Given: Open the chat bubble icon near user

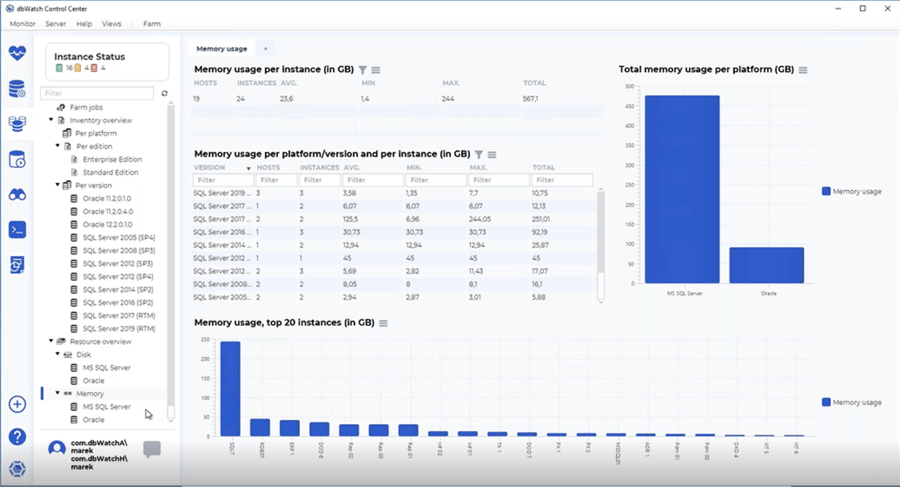Looking at the screenshot, I should (152, 450).
